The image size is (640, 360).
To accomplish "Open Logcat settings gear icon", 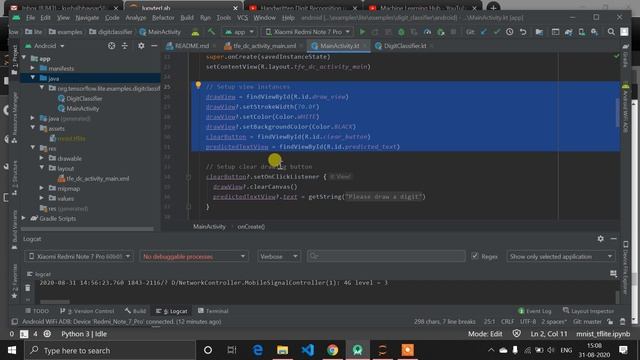I will [600, 239].
